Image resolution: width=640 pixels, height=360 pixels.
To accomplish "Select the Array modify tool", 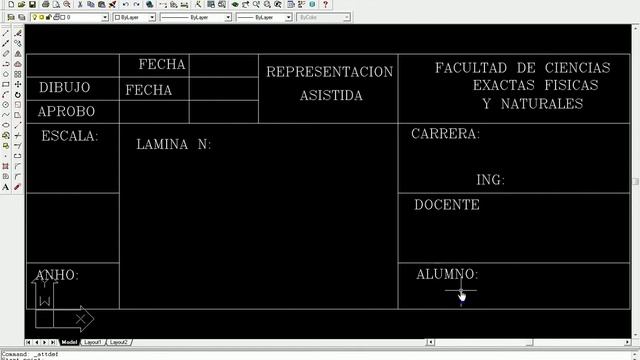I will (18, 74).
